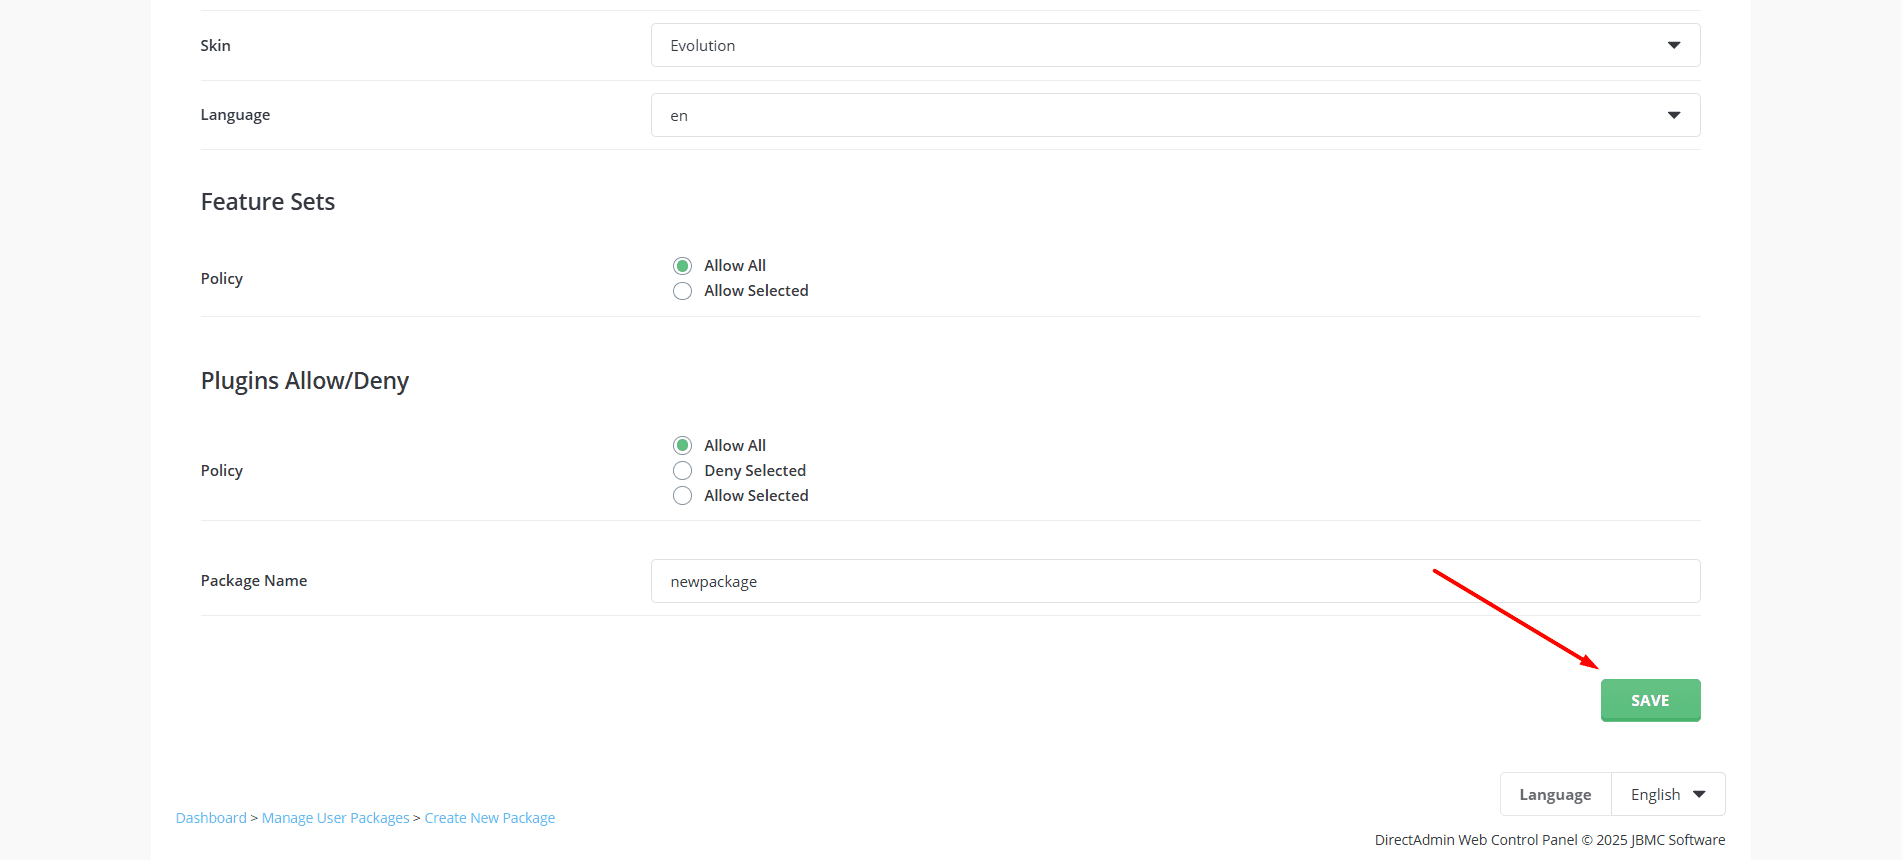Click the Feature Sets section heading
1904x860 pixels.
268,202
